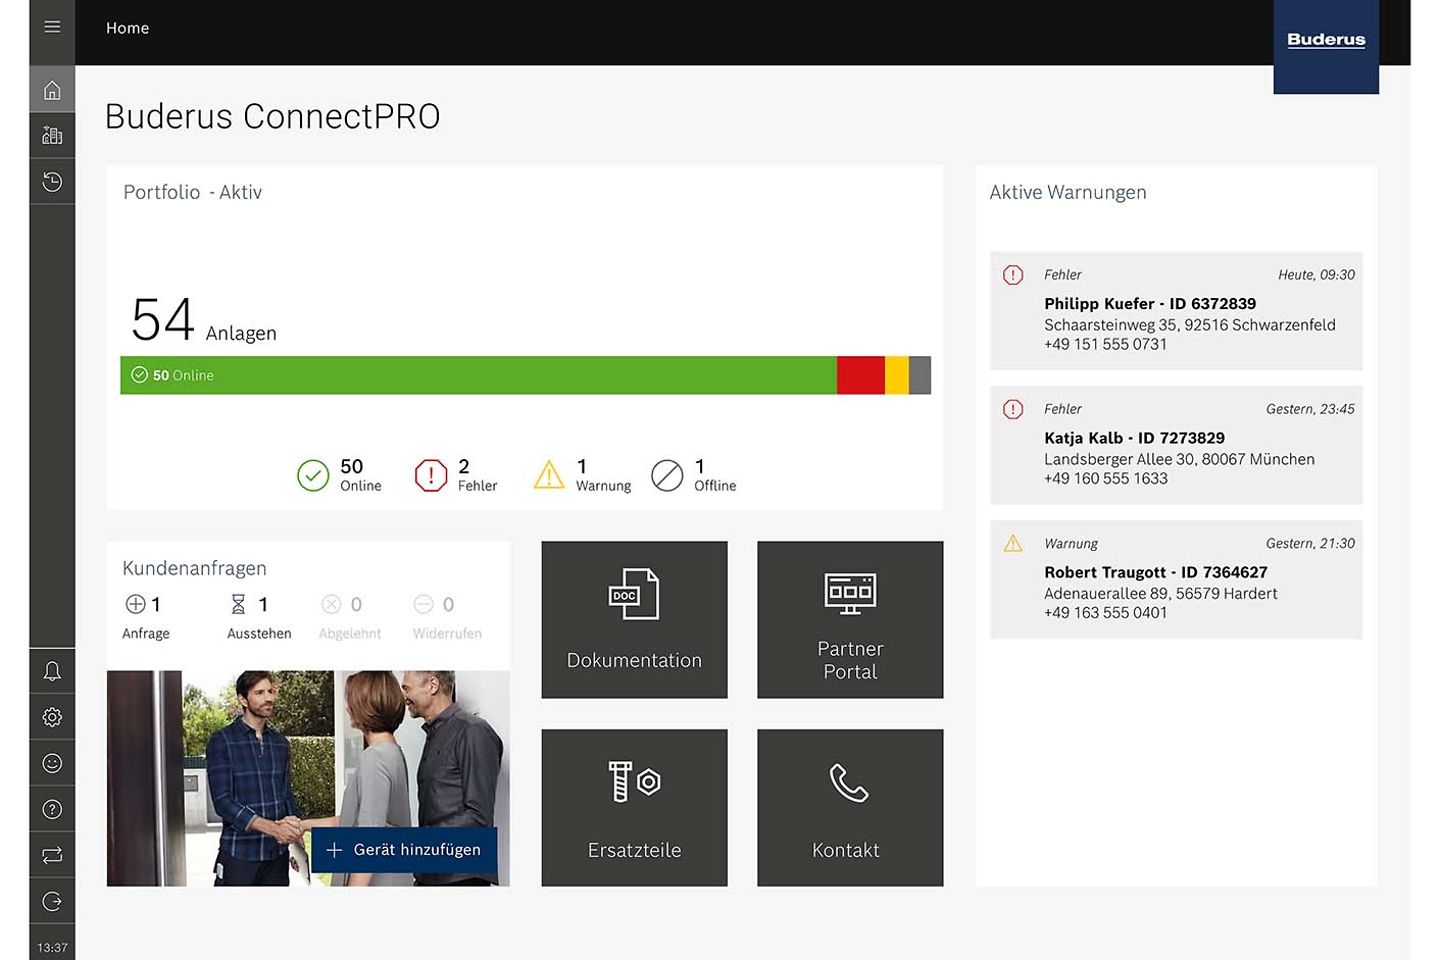Filter by the Offline status count
1440x960 pixels.
(x=694, y=475)
